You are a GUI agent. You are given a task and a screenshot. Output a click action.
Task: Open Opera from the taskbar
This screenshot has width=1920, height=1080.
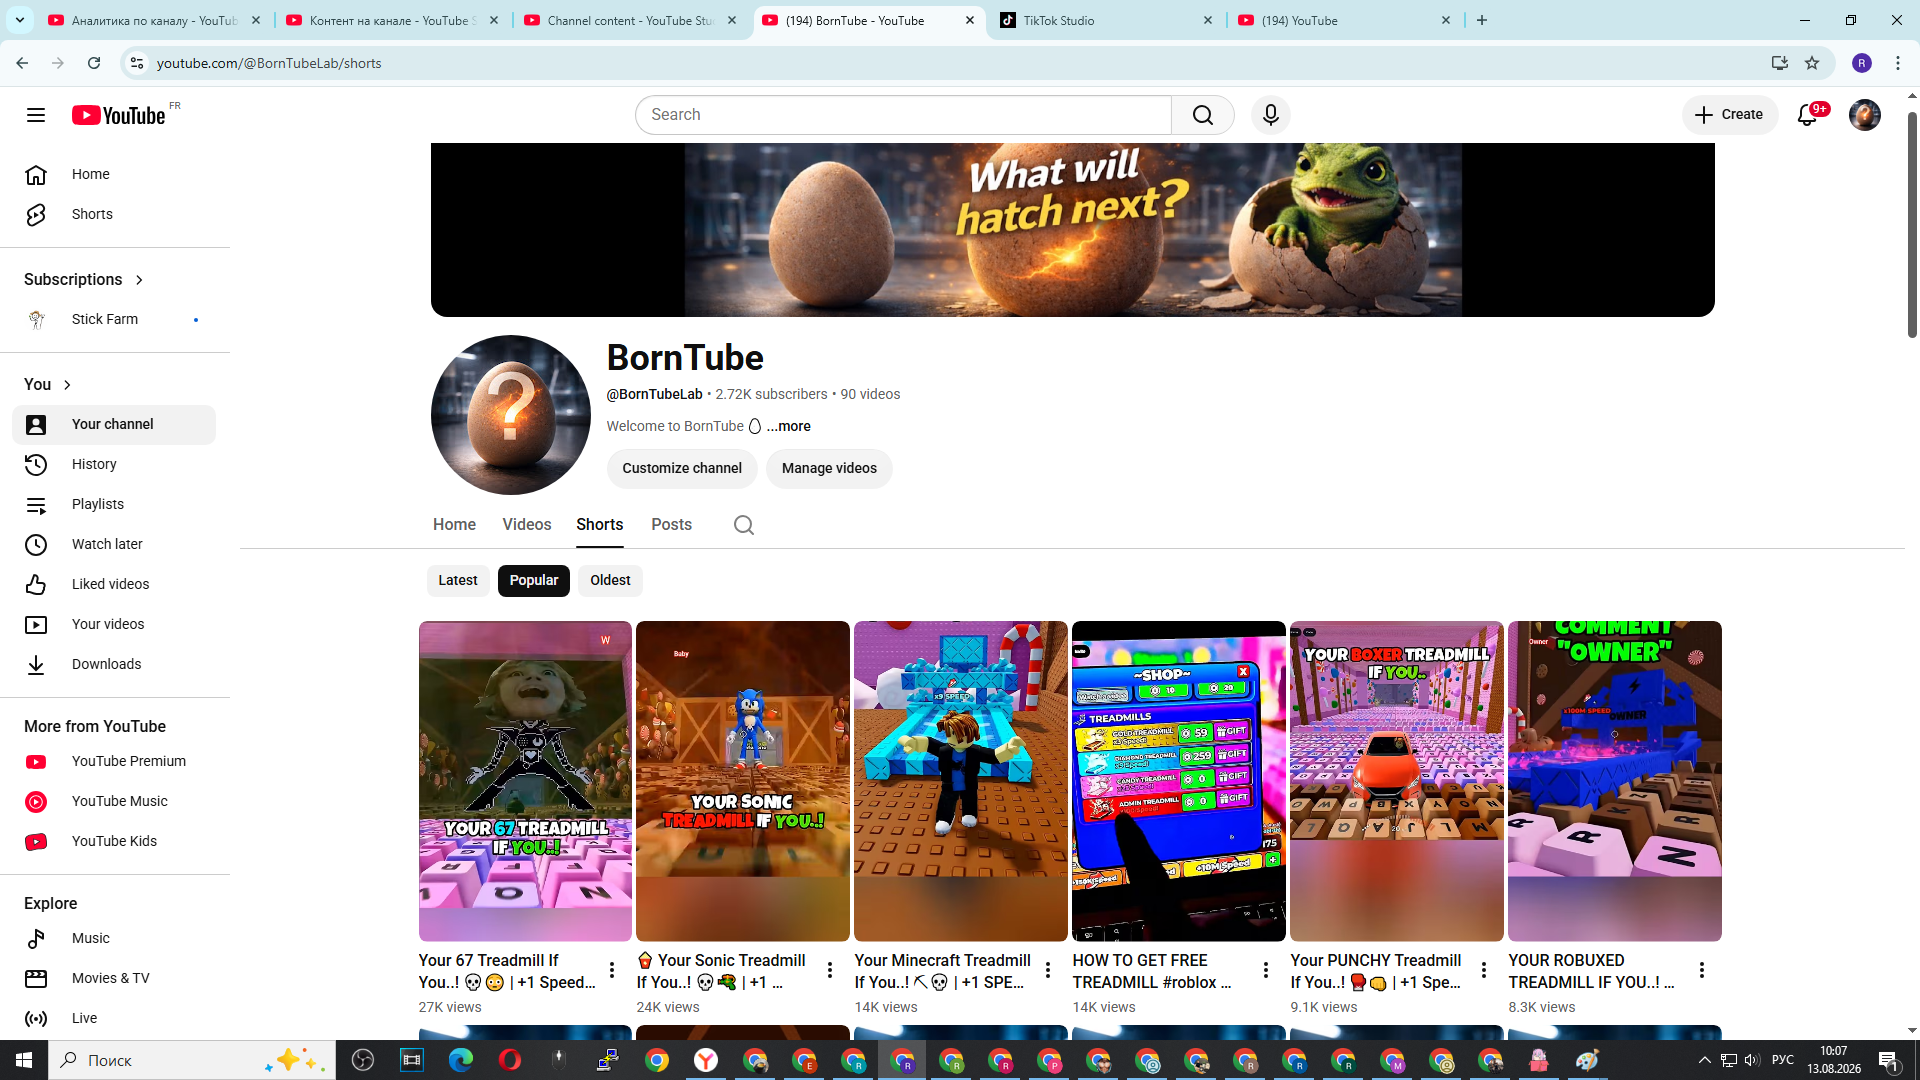[x=510, y=1060]
